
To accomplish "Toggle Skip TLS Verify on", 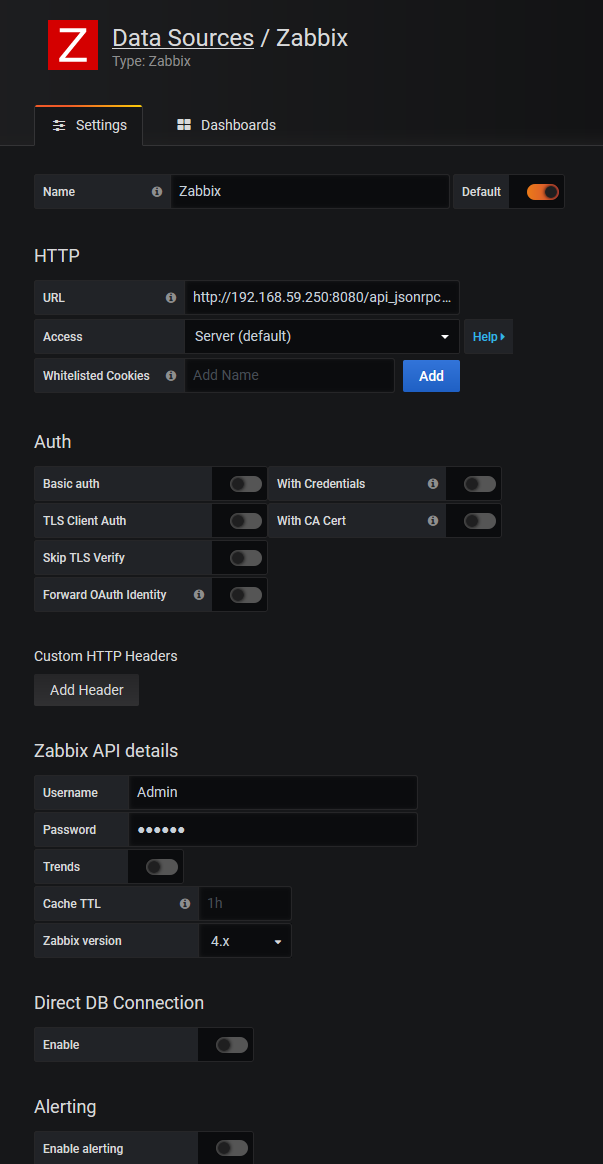I will pyautogui.click(x=246, y=558).
